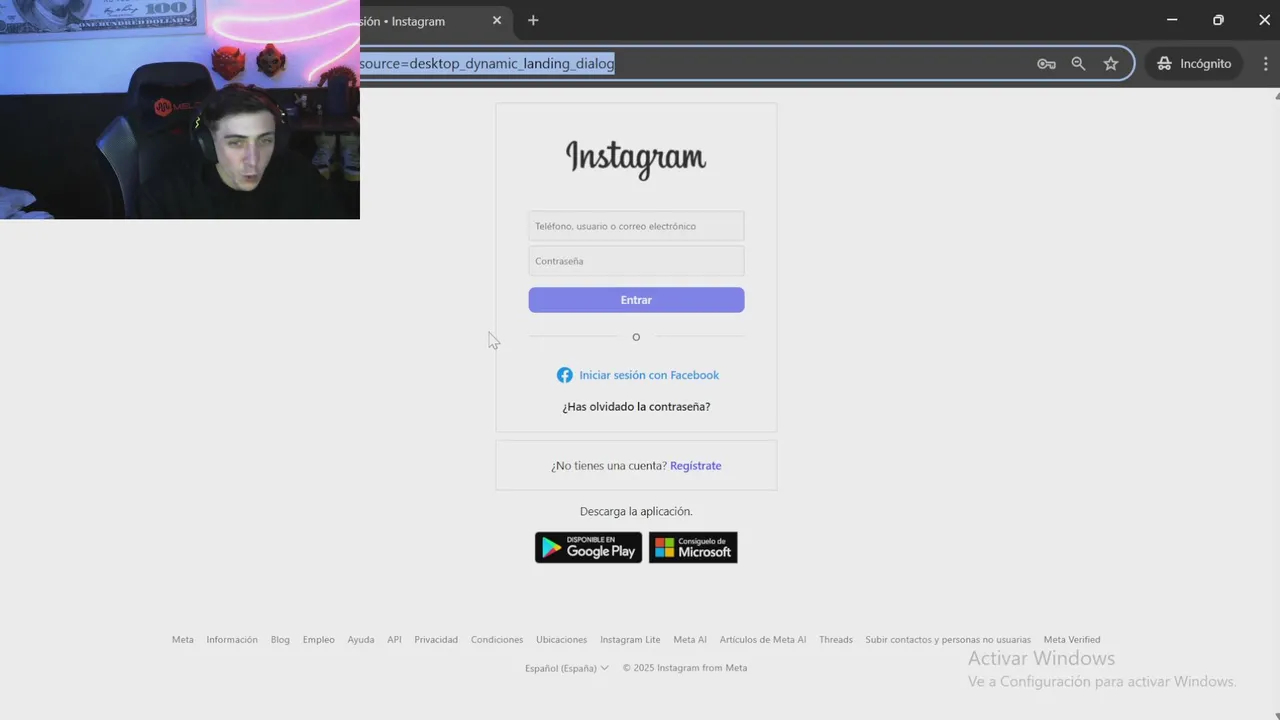Open the Meta footer link

click(x=183, y=640)
